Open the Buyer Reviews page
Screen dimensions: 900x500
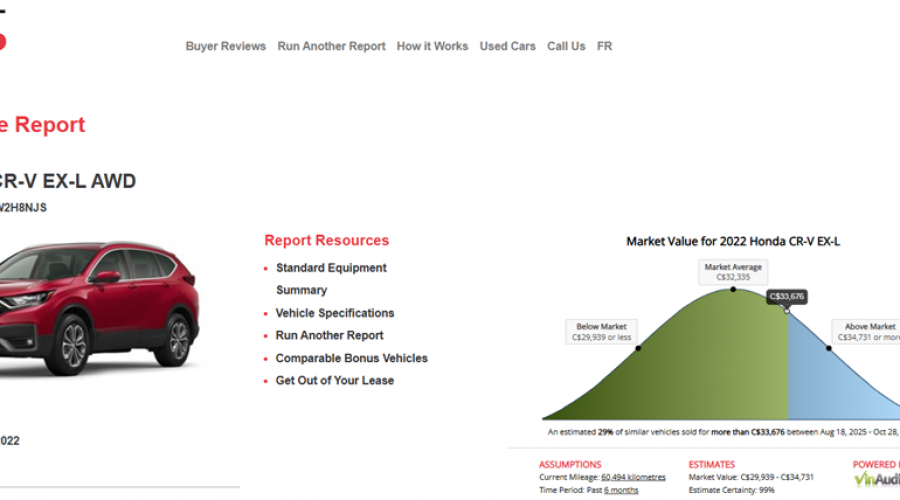coord(226,46)
